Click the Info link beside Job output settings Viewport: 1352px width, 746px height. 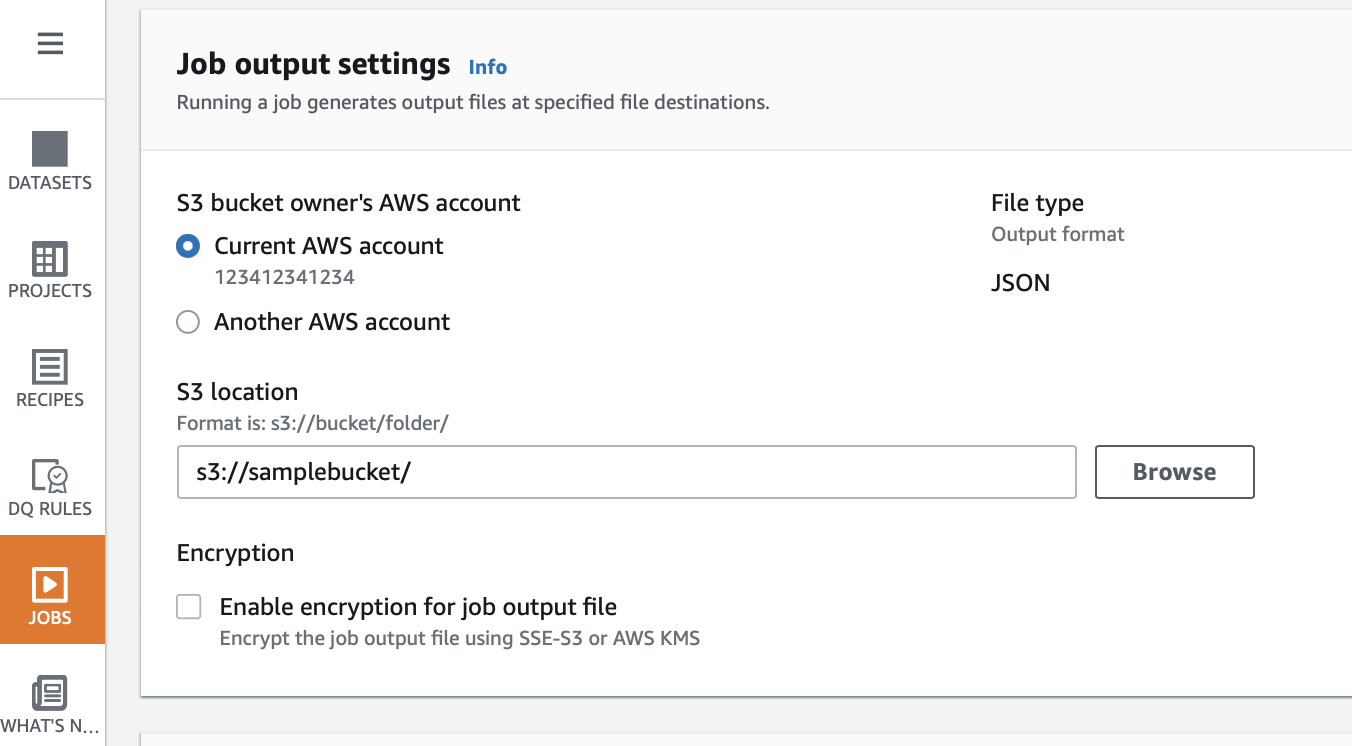(x=488, y=67)
